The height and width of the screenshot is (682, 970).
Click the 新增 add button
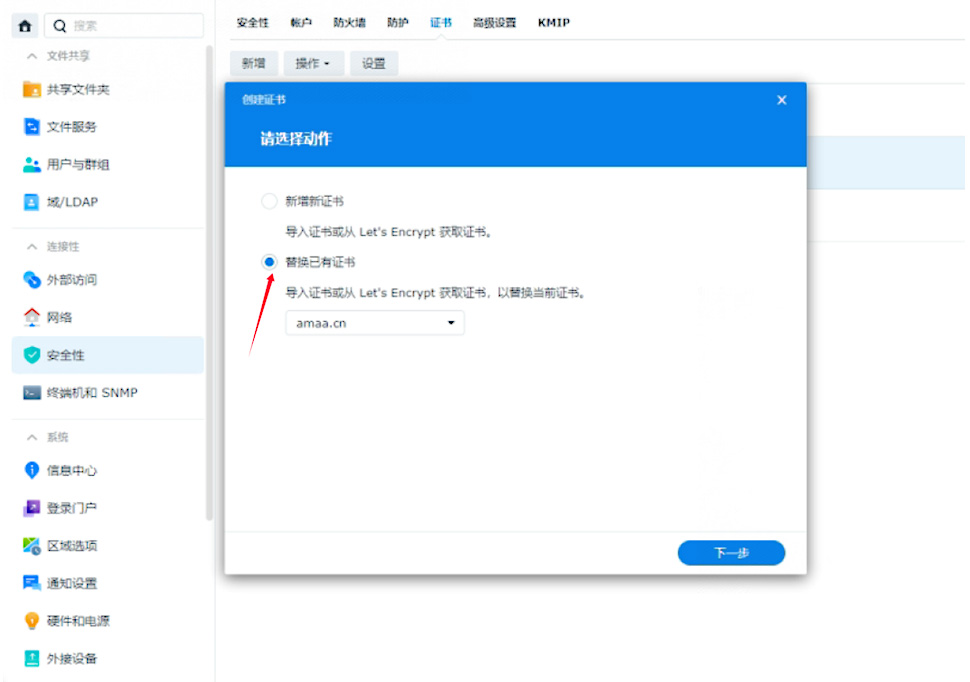click(x=254, y=63)
